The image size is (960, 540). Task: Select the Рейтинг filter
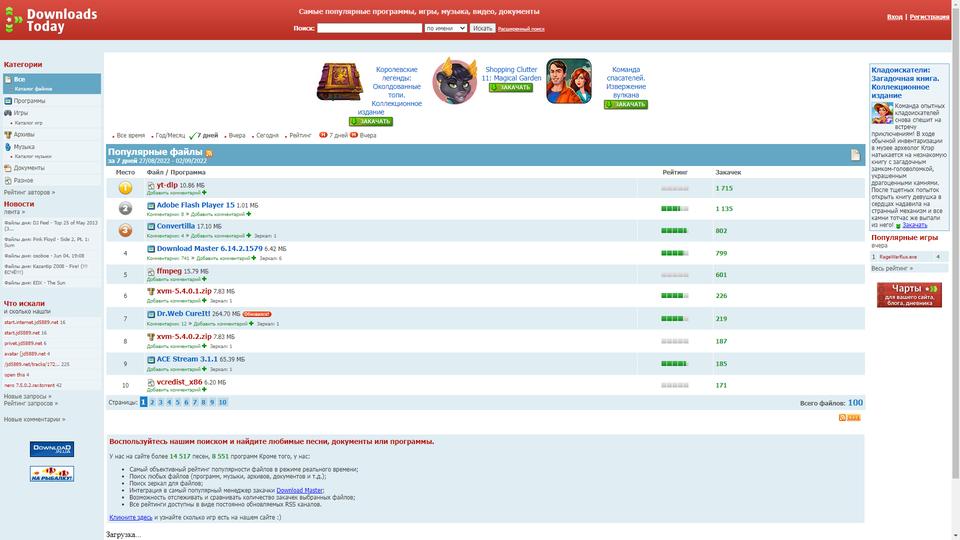300,135
